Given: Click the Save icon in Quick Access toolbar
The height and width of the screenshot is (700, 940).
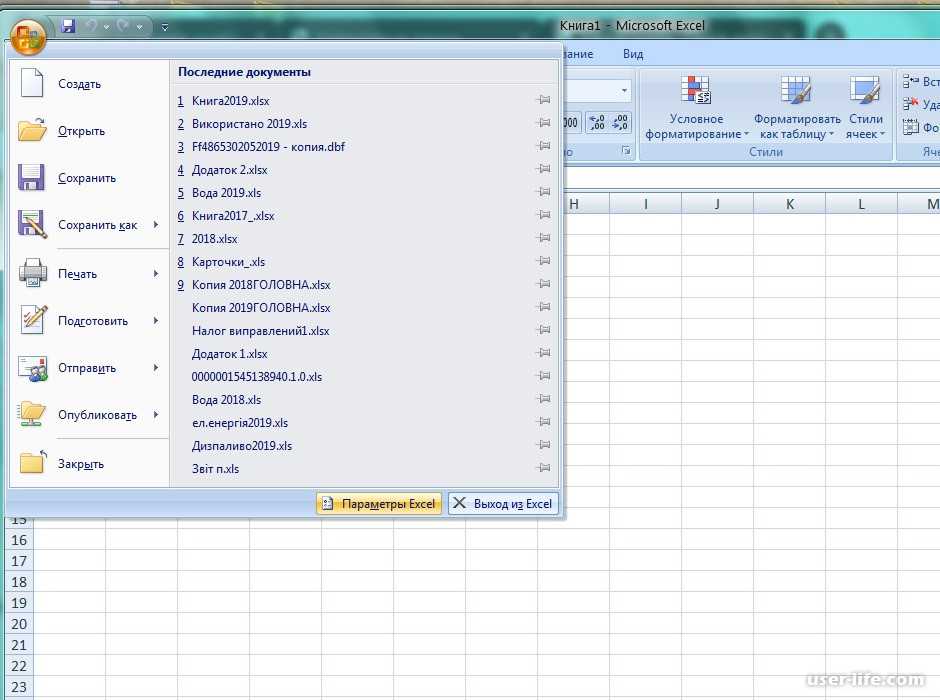Looking at the screenshot, I should pyautogui.click(x=68, y=26).
